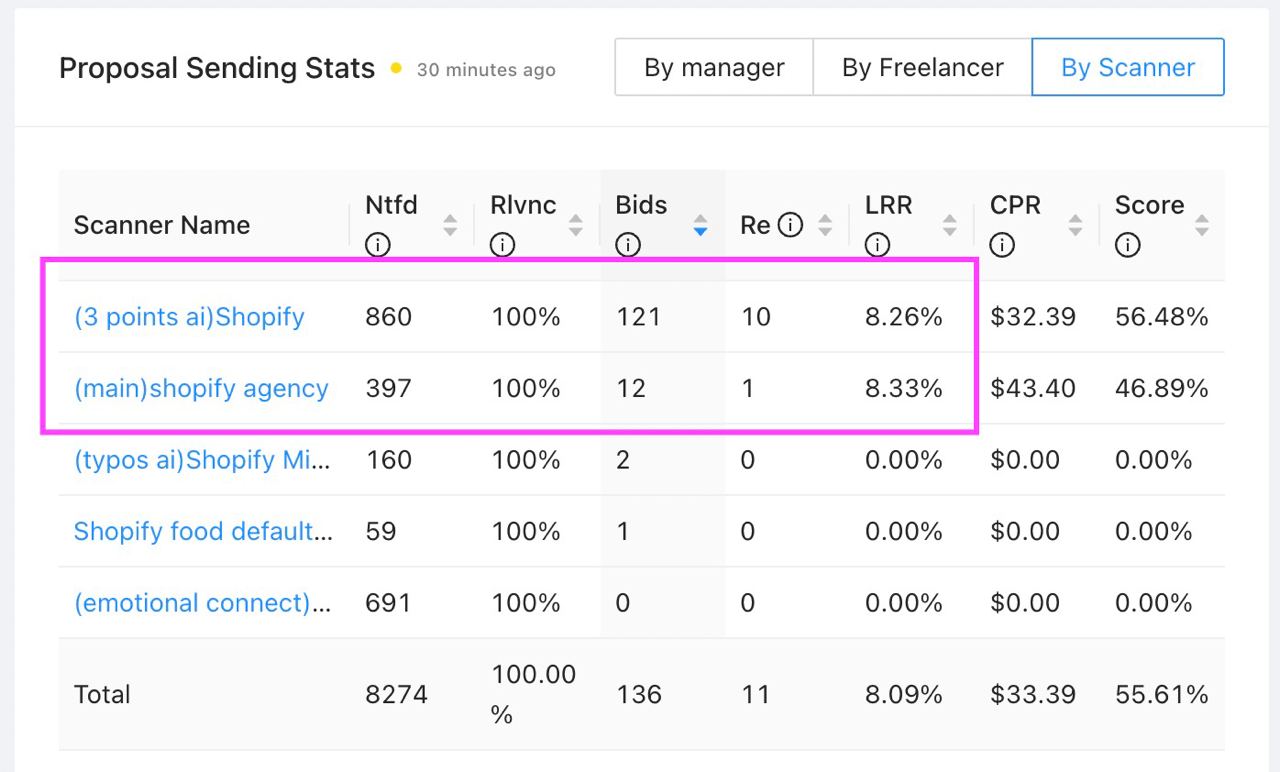Open the (main)shopify agency scanner link
The height and width of the screenshot is (772, 1280).
(201, 388)
